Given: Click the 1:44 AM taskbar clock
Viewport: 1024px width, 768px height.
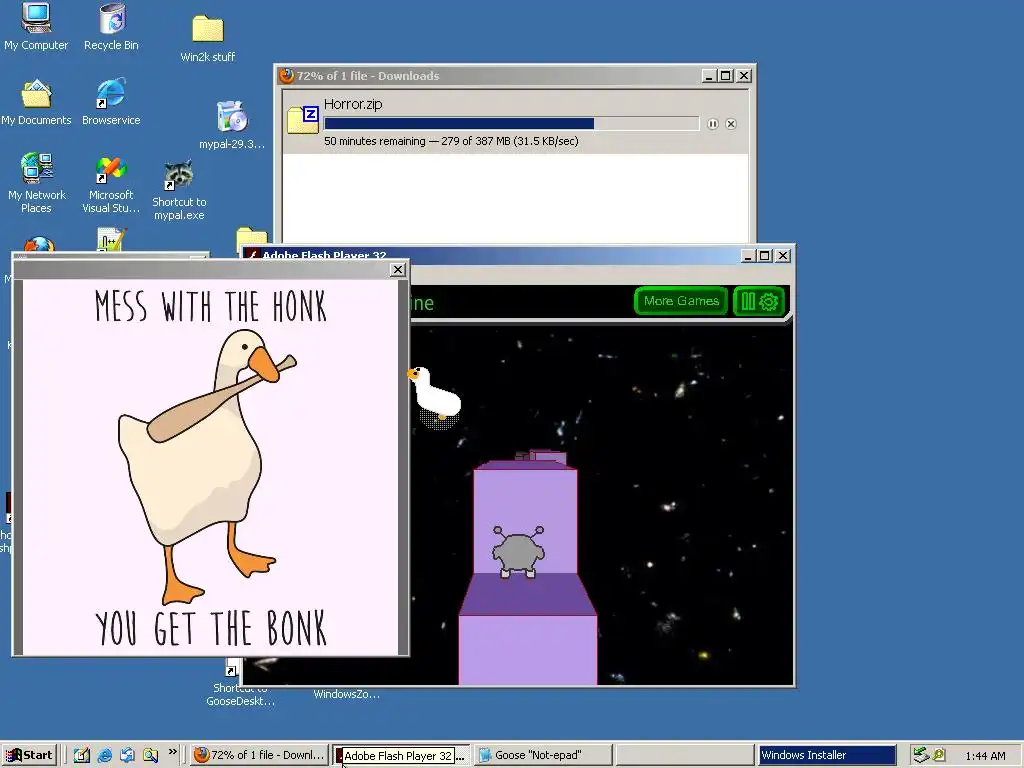Looking at the screenshot, I should [985, 756].
